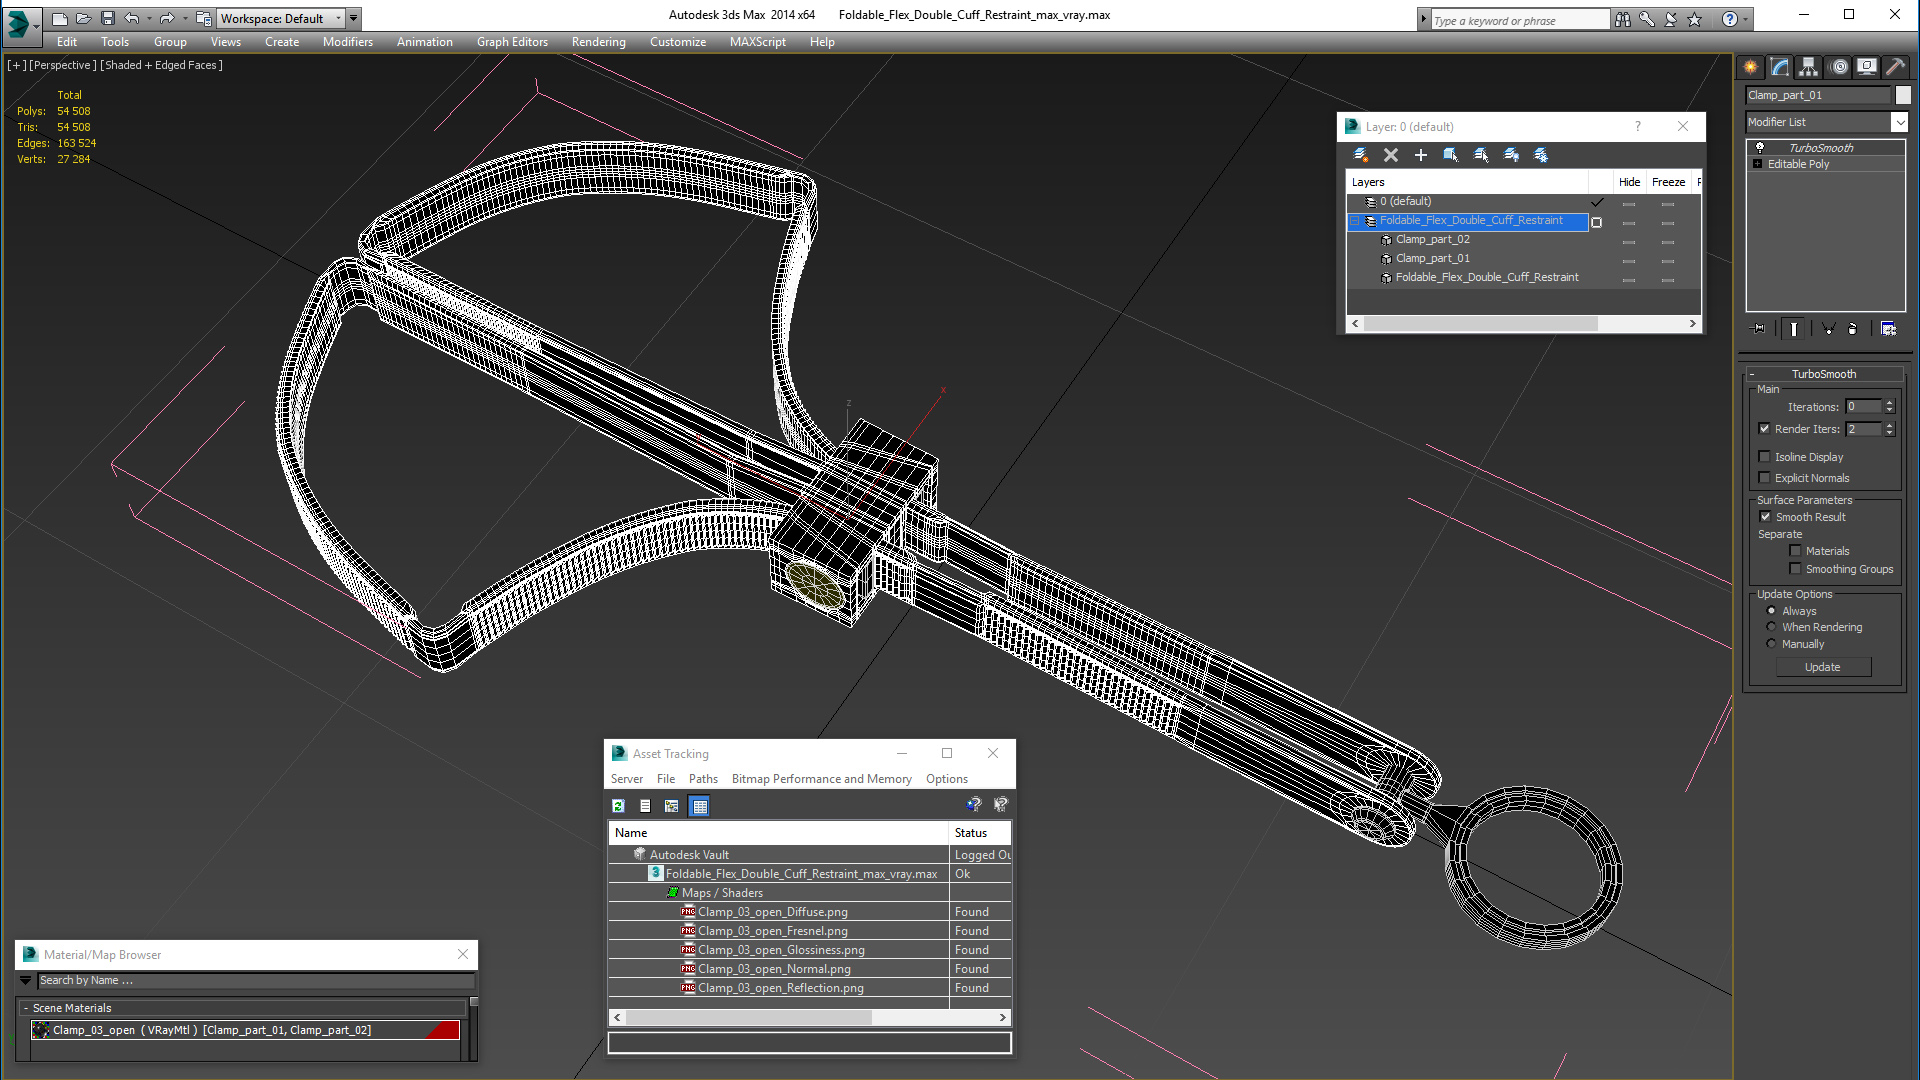Refresh the Asset Tracking list
Image resolution: width=1920 pixels, height=1080 pixels.
tap(618, 806)
